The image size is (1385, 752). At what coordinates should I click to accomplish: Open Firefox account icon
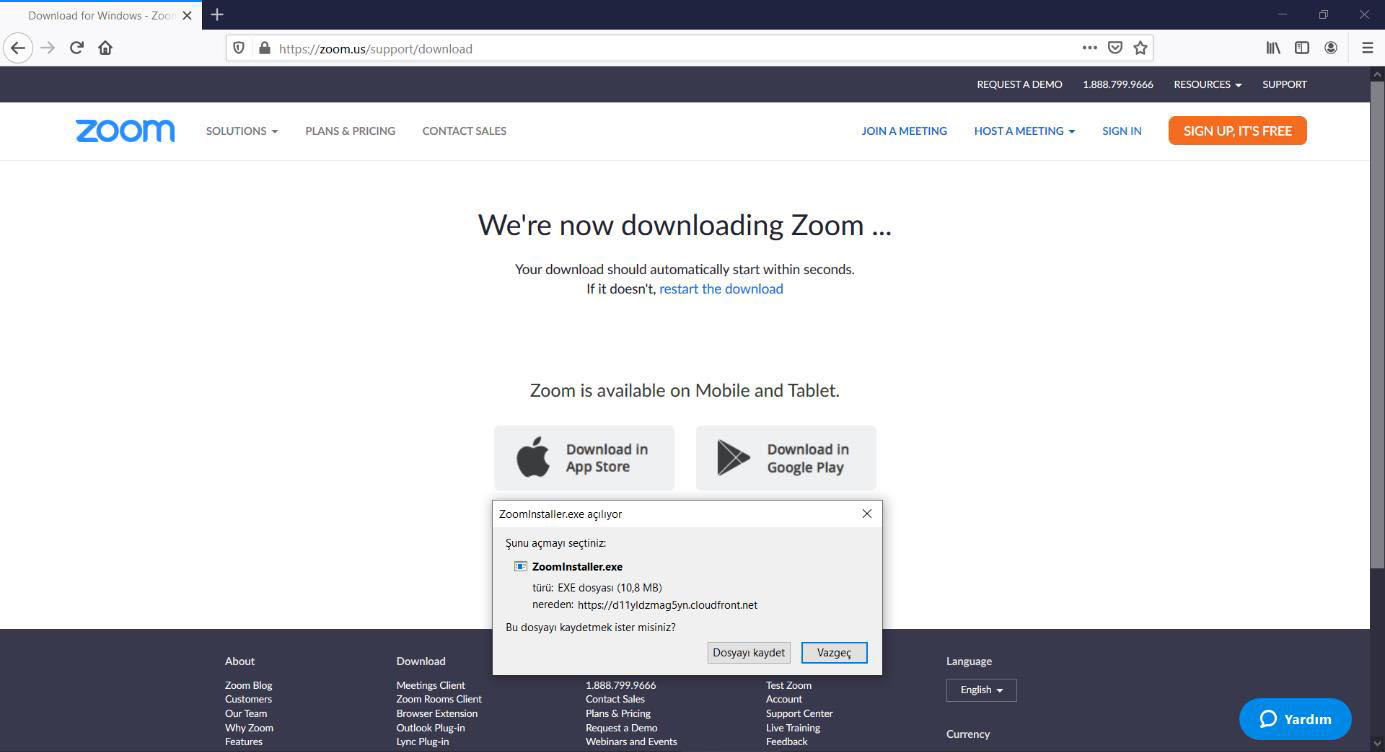(1331, 48)
